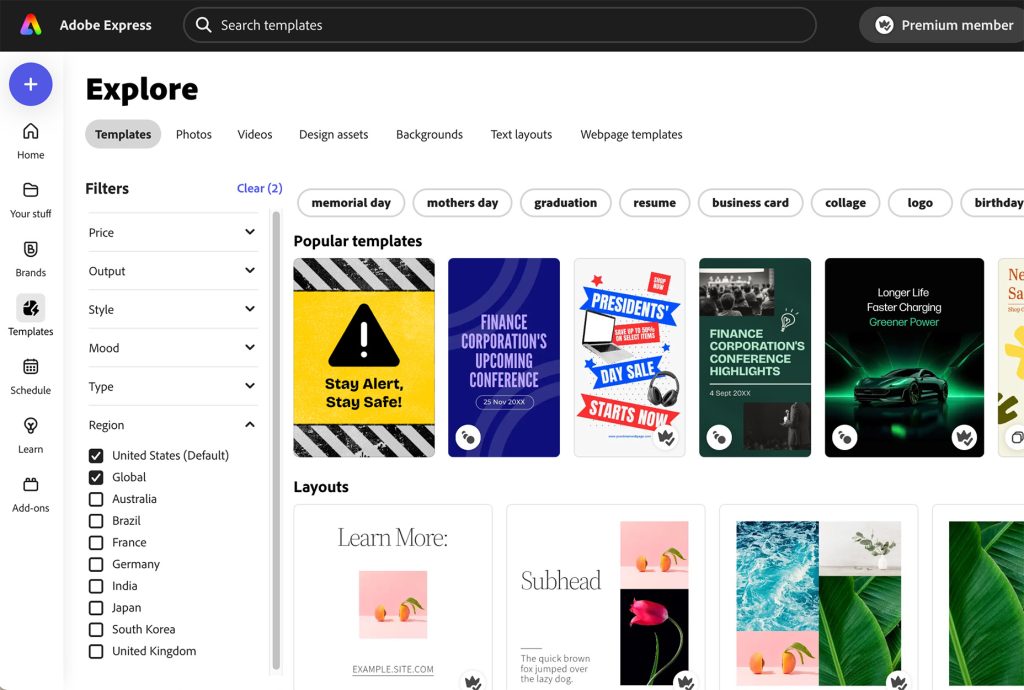Focus the Search templates field
Viewport: 1024px width, 690px height.
tap(500, 25)
